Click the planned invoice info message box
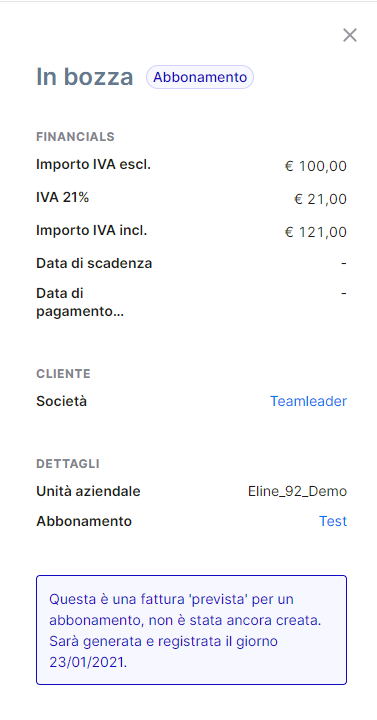This screenshot has height=720, width=377. (x=191, y=630)
